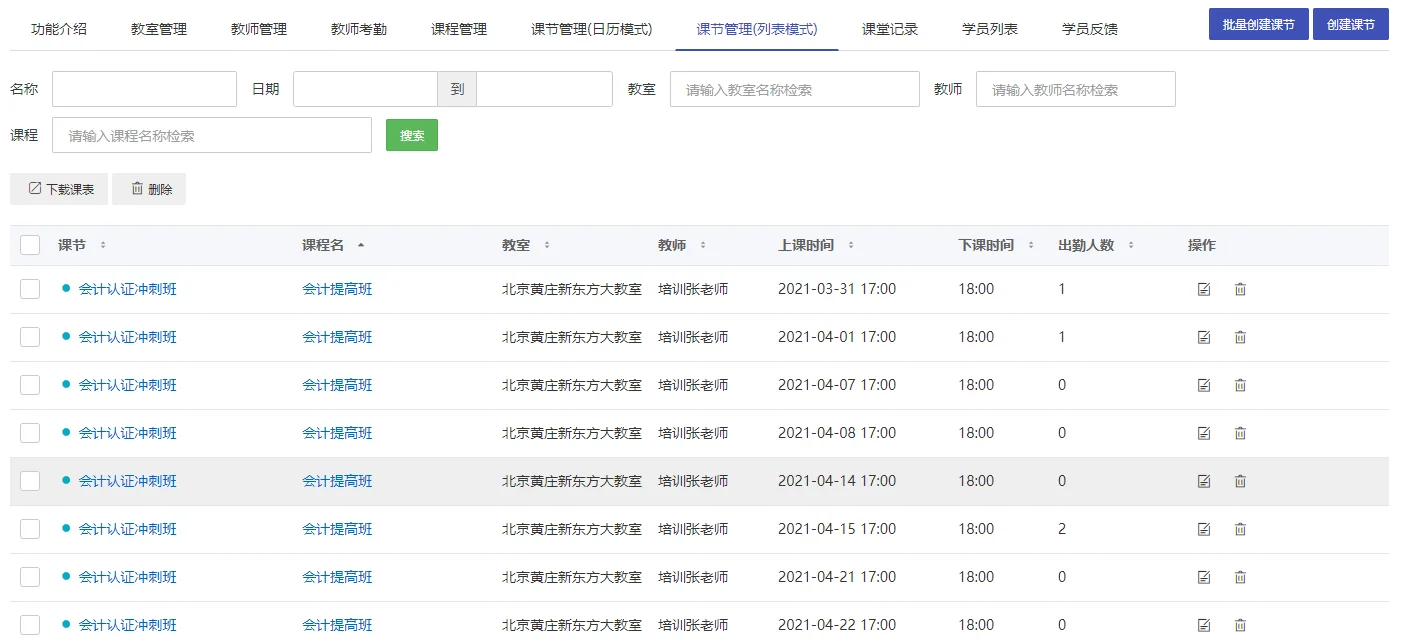The width and height of the screenshot is (1409, 644).
Task: Focus the 教师 name search field
Action: [1076, 89]
